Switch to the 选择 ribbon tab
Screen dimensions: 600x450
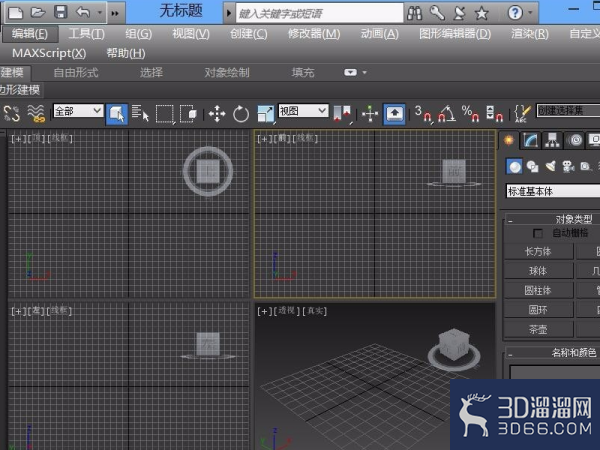pyautogui.click(x=152, y=72)
